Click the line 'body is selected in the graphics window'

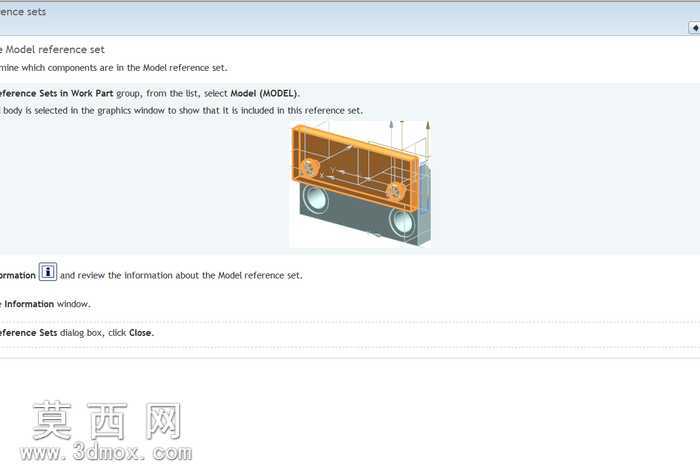coord(84,111)
